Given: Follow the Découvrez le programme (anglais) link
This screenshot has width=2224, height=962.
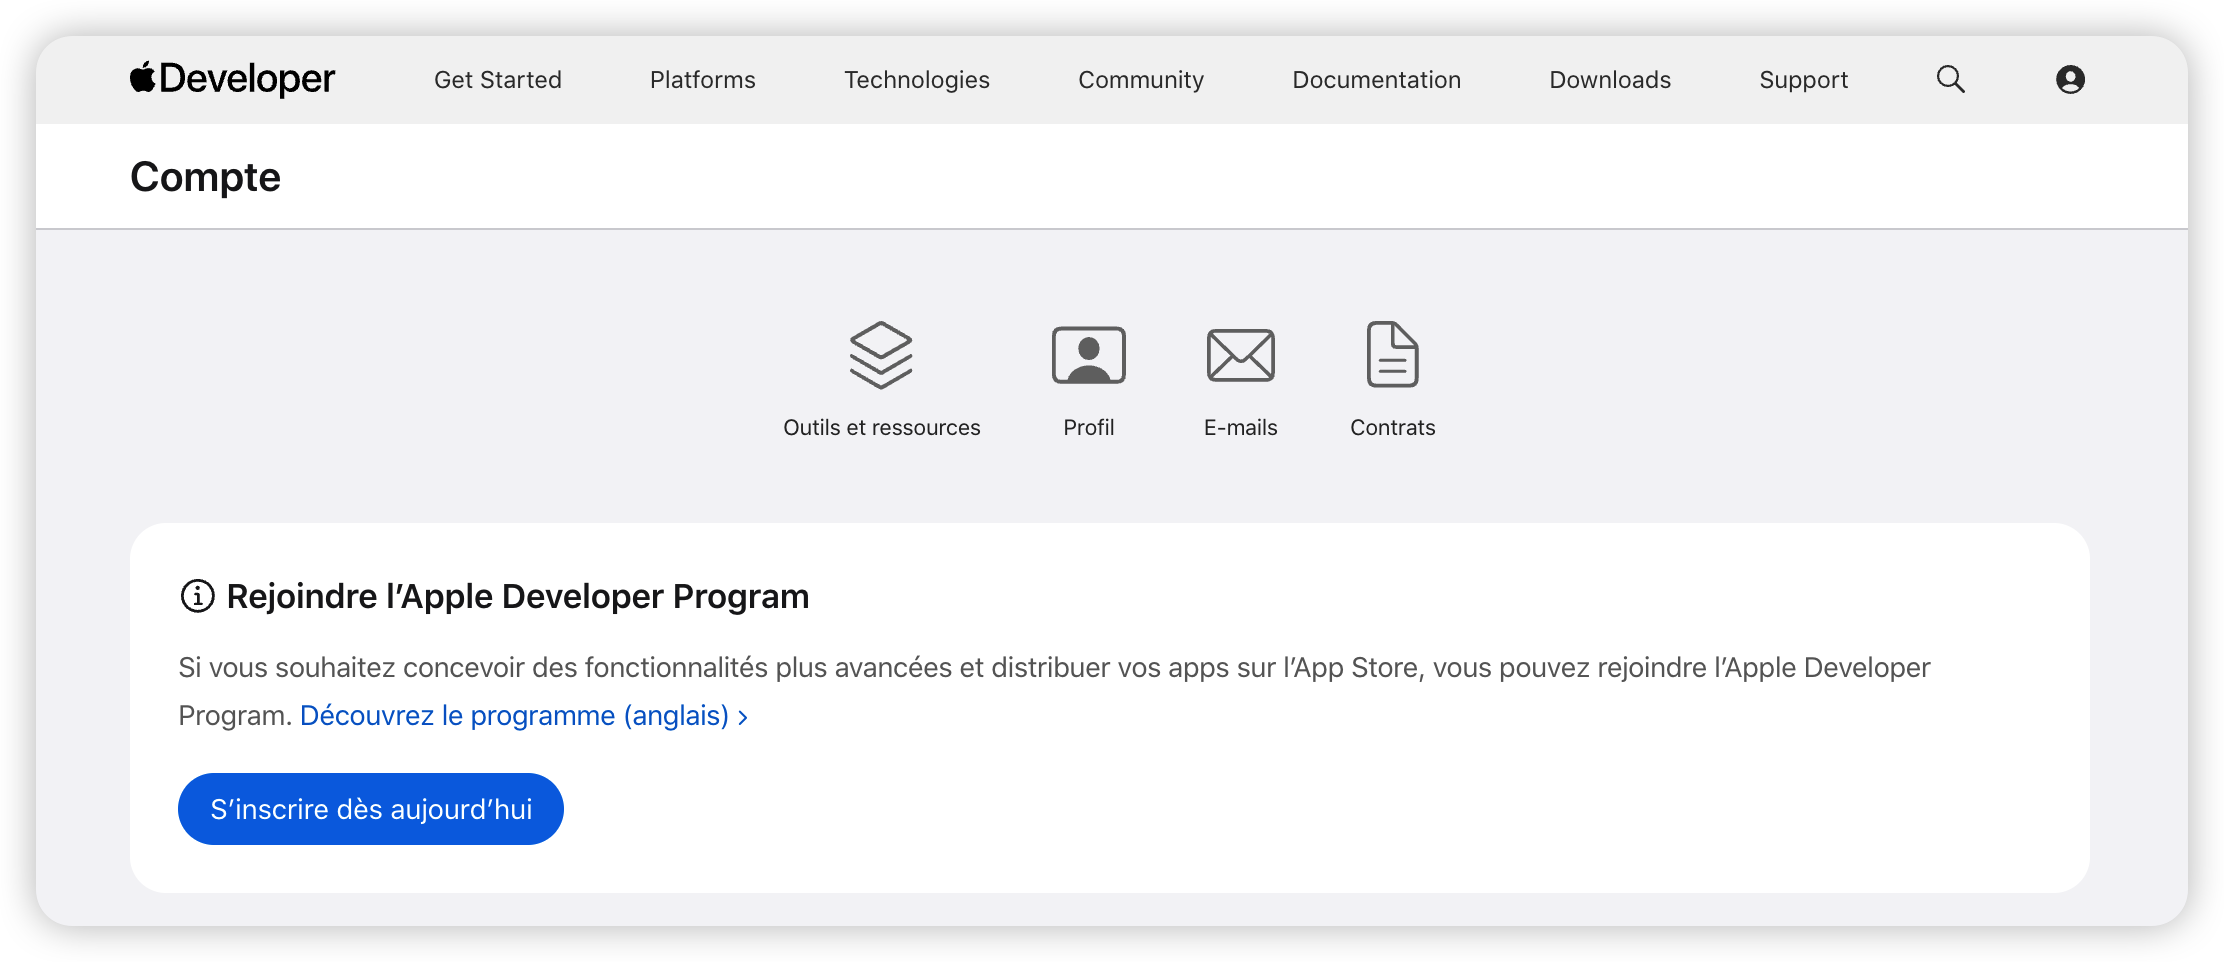Looking at the screenshot, I should [x=524, y=716].
